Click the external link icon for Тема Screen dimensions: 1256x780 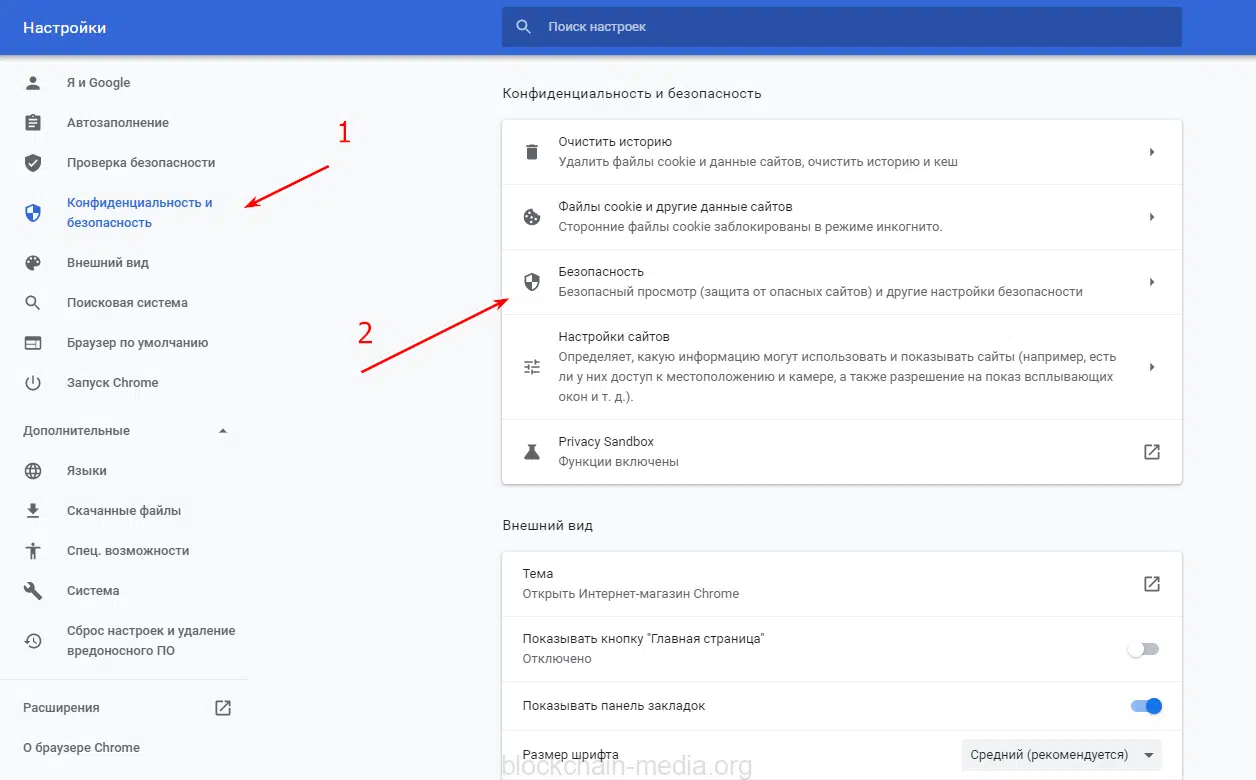[x=1152, y=584]
